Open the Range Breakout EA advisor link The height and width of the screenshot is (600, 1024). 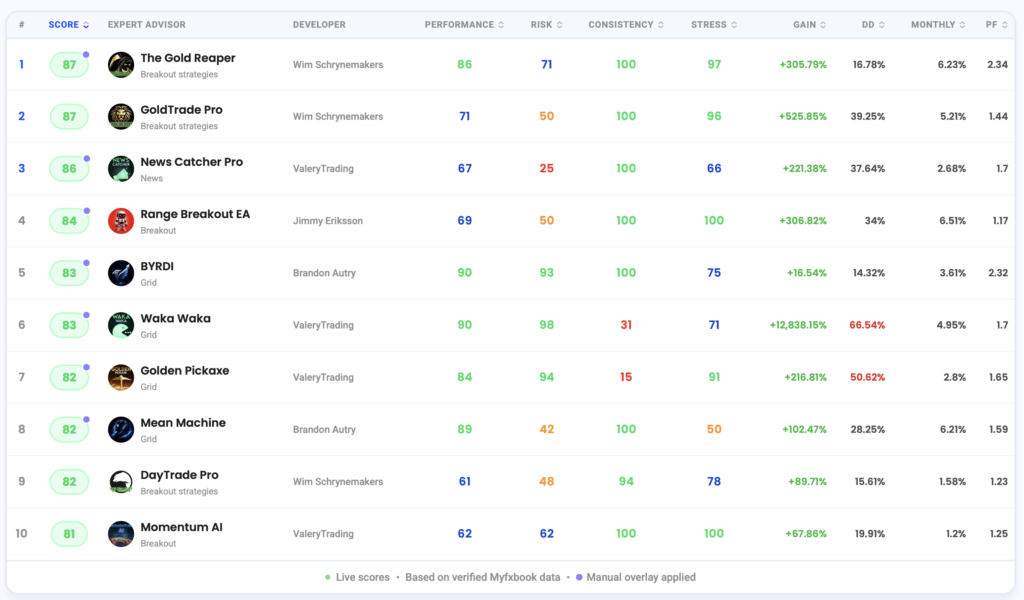pos(195,214)
